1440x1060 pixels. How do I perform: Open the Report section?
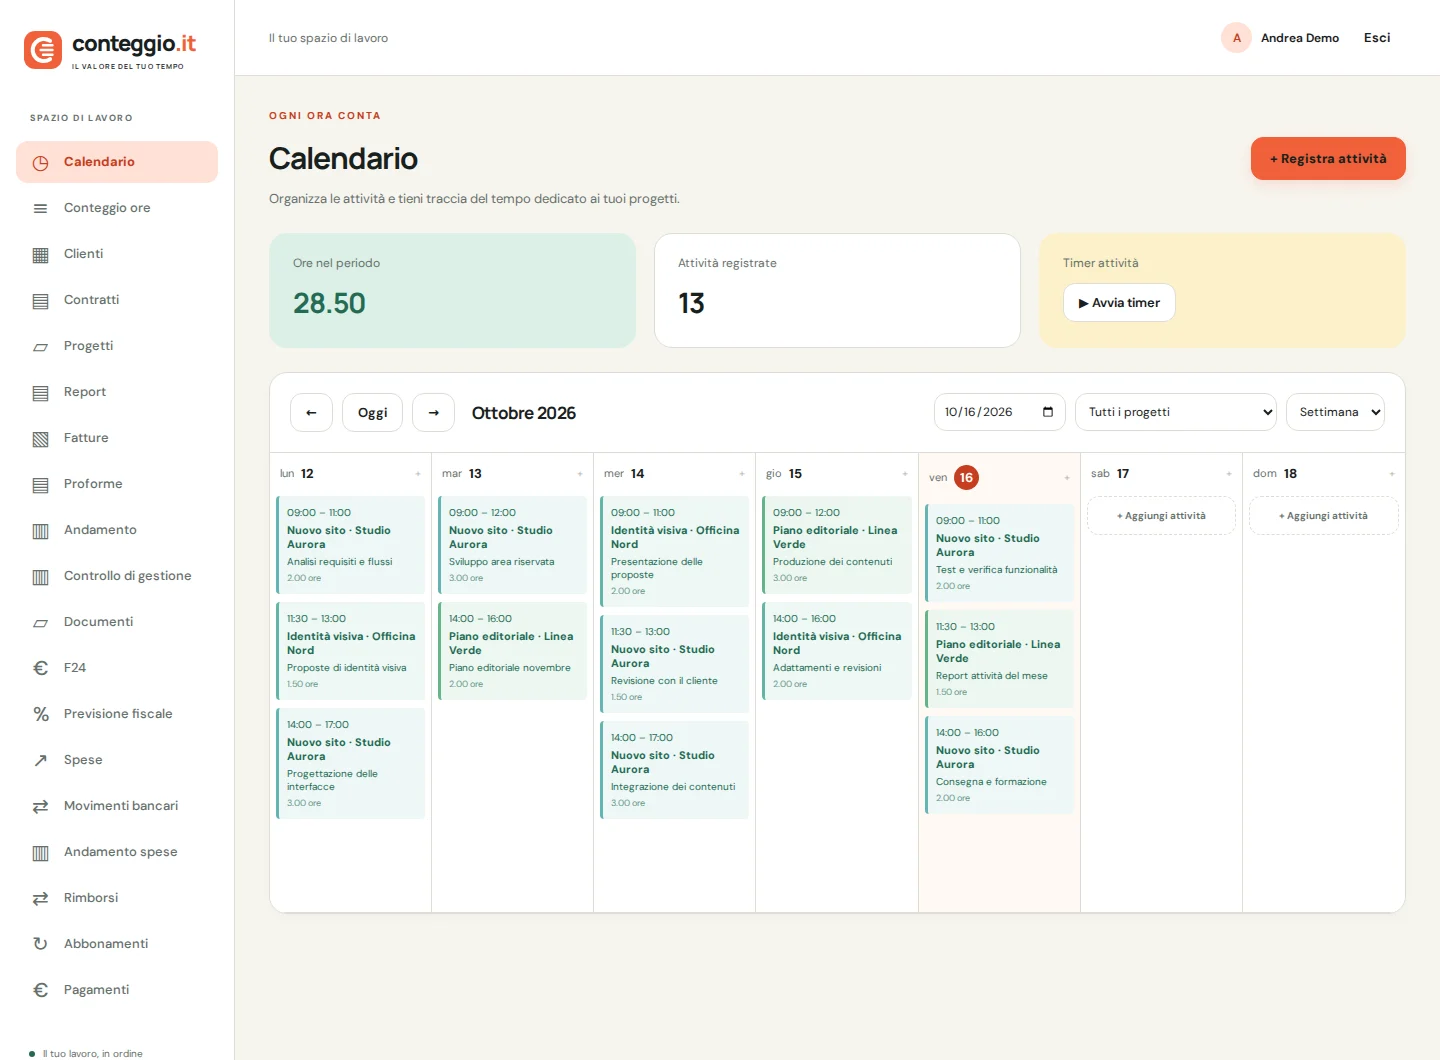click(117, 392)
